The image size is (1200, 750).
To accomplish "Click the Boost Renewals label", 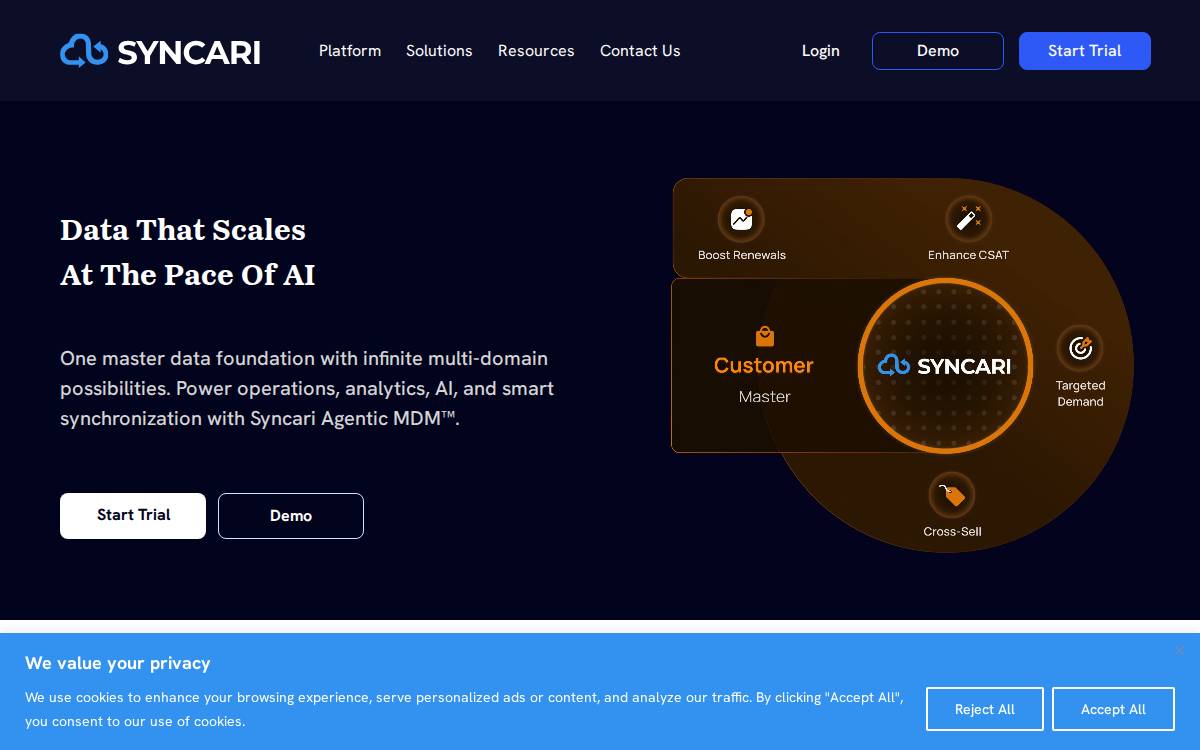I will click(x=742, y=255).
